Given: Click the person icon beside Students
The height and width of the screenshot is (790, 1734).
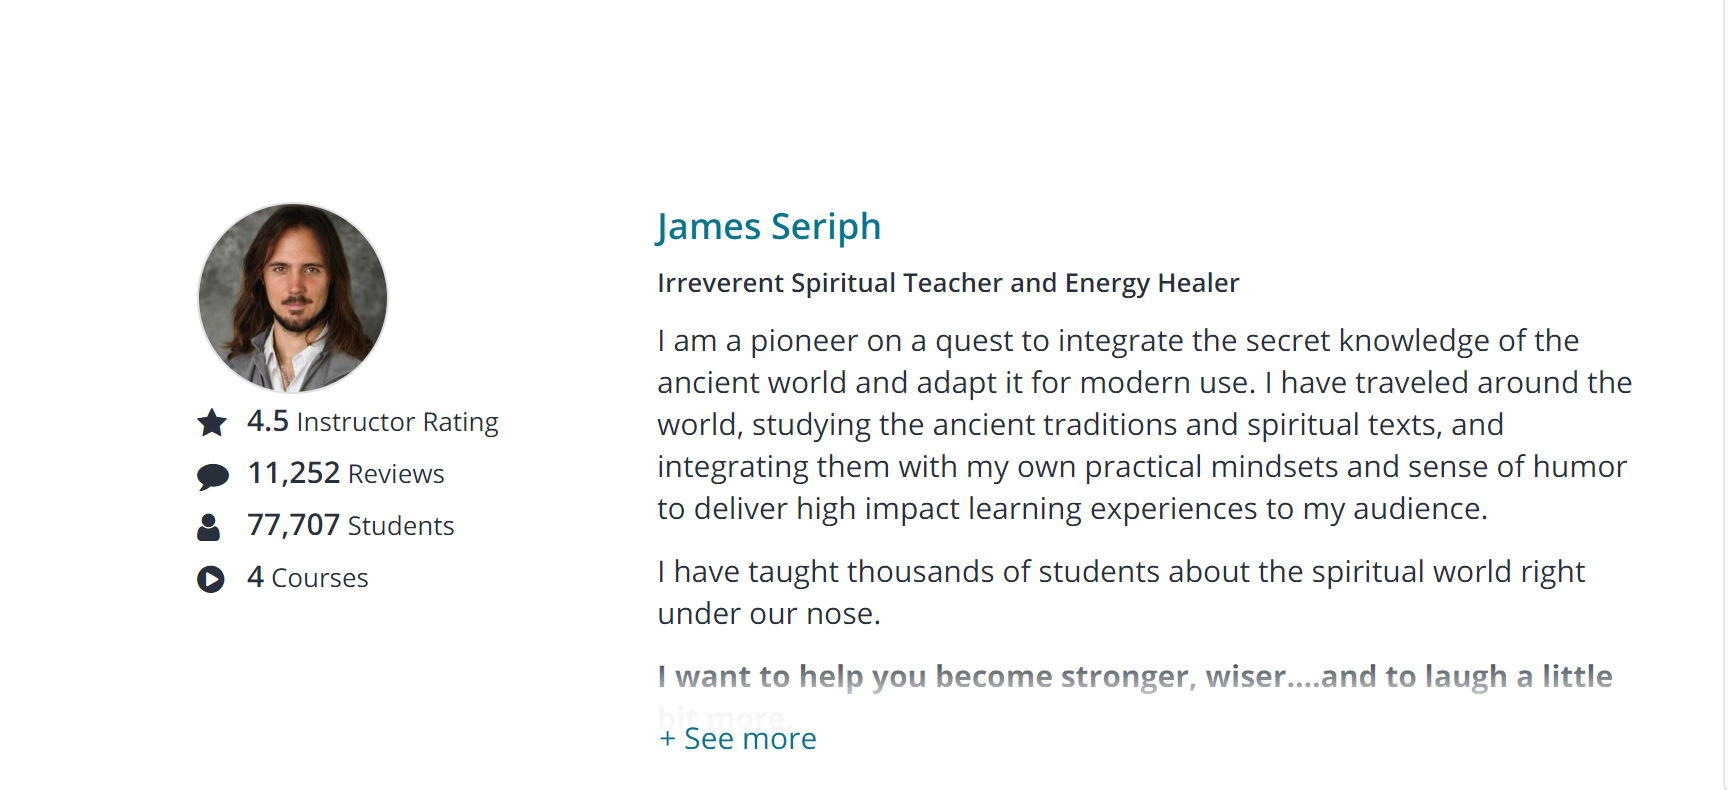Looking at the screenshot, I should (x=209, y=527).
